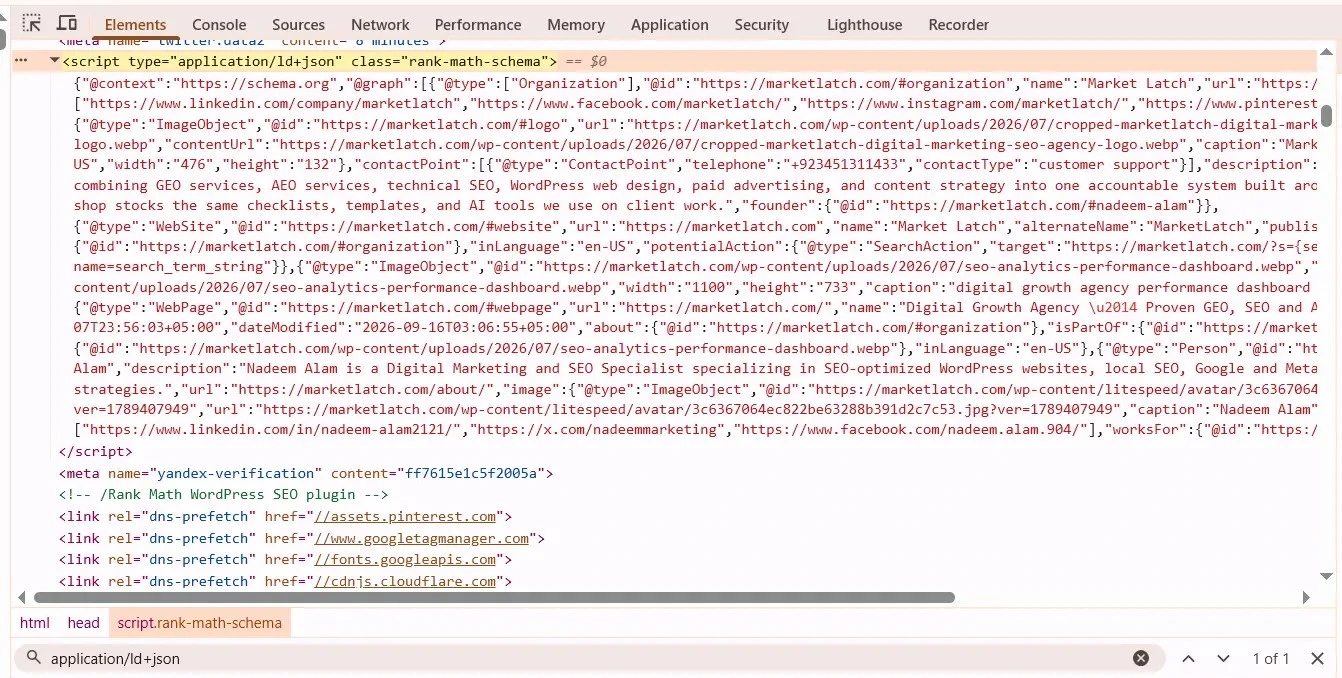This screenshot has width=1342, height=678.
Task: Open the Elements tab
Action: pyautogui.click(x=135, y=24)
